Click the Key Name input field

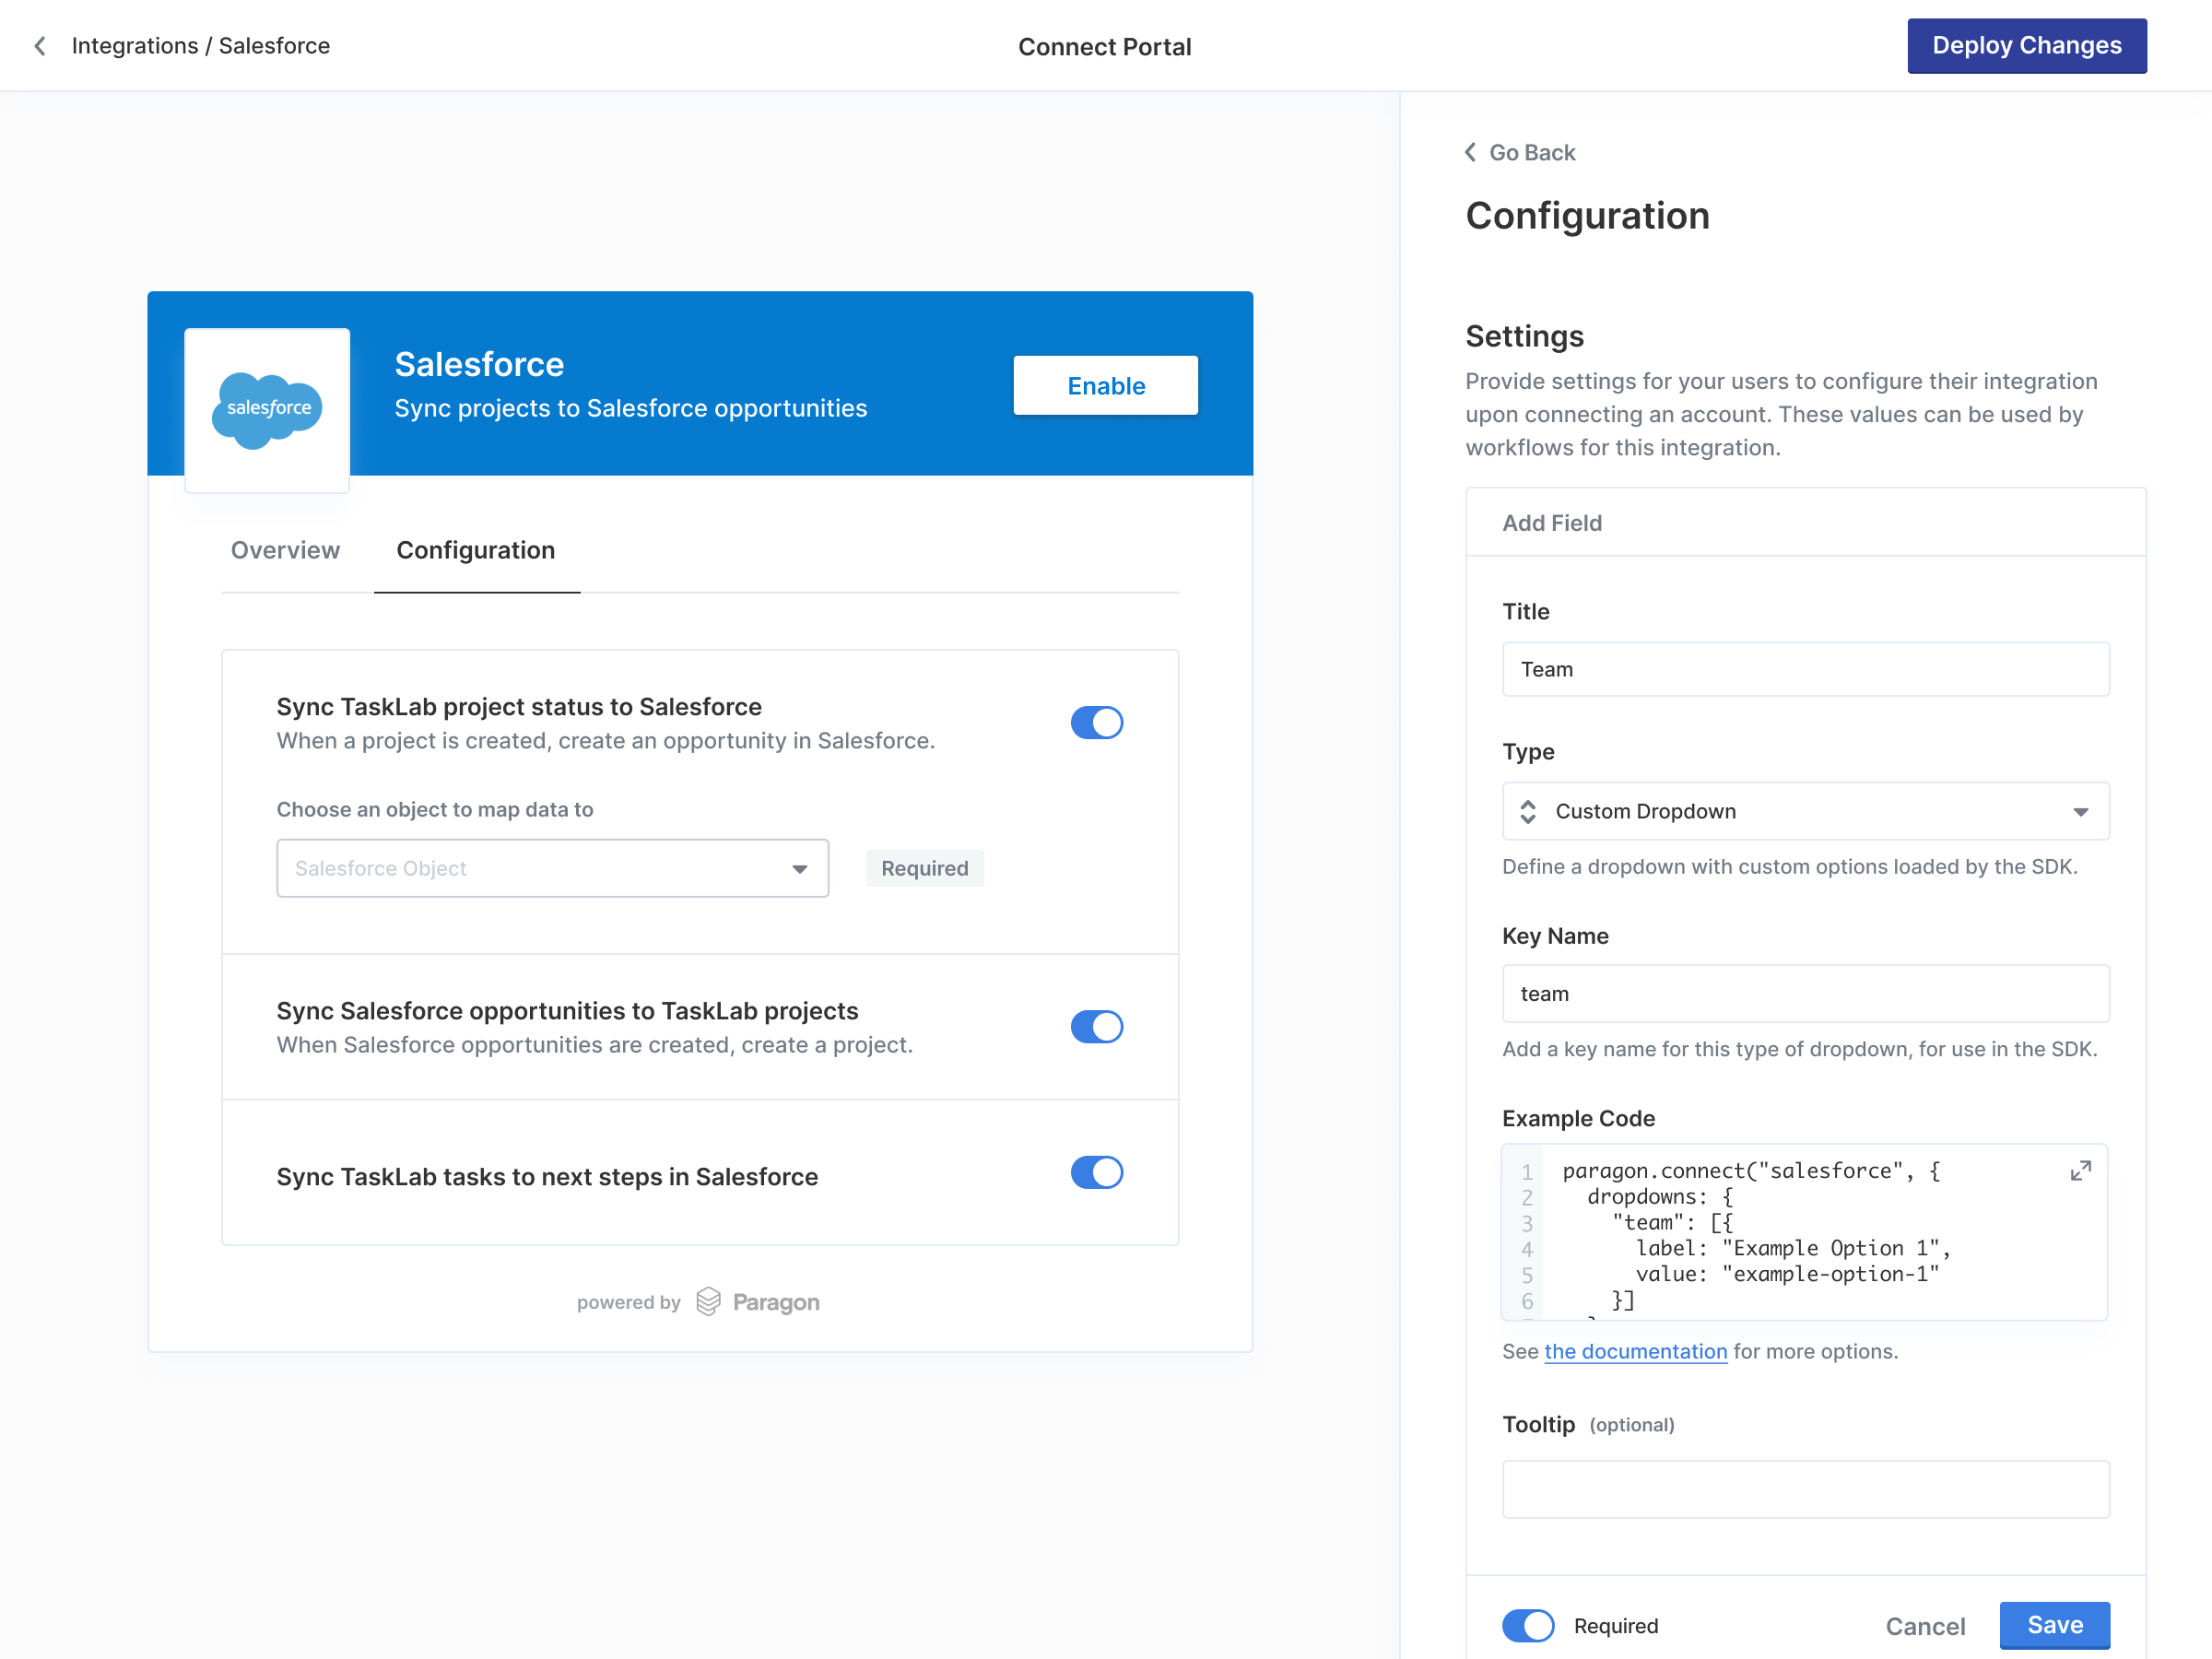tap(1805, 993)
